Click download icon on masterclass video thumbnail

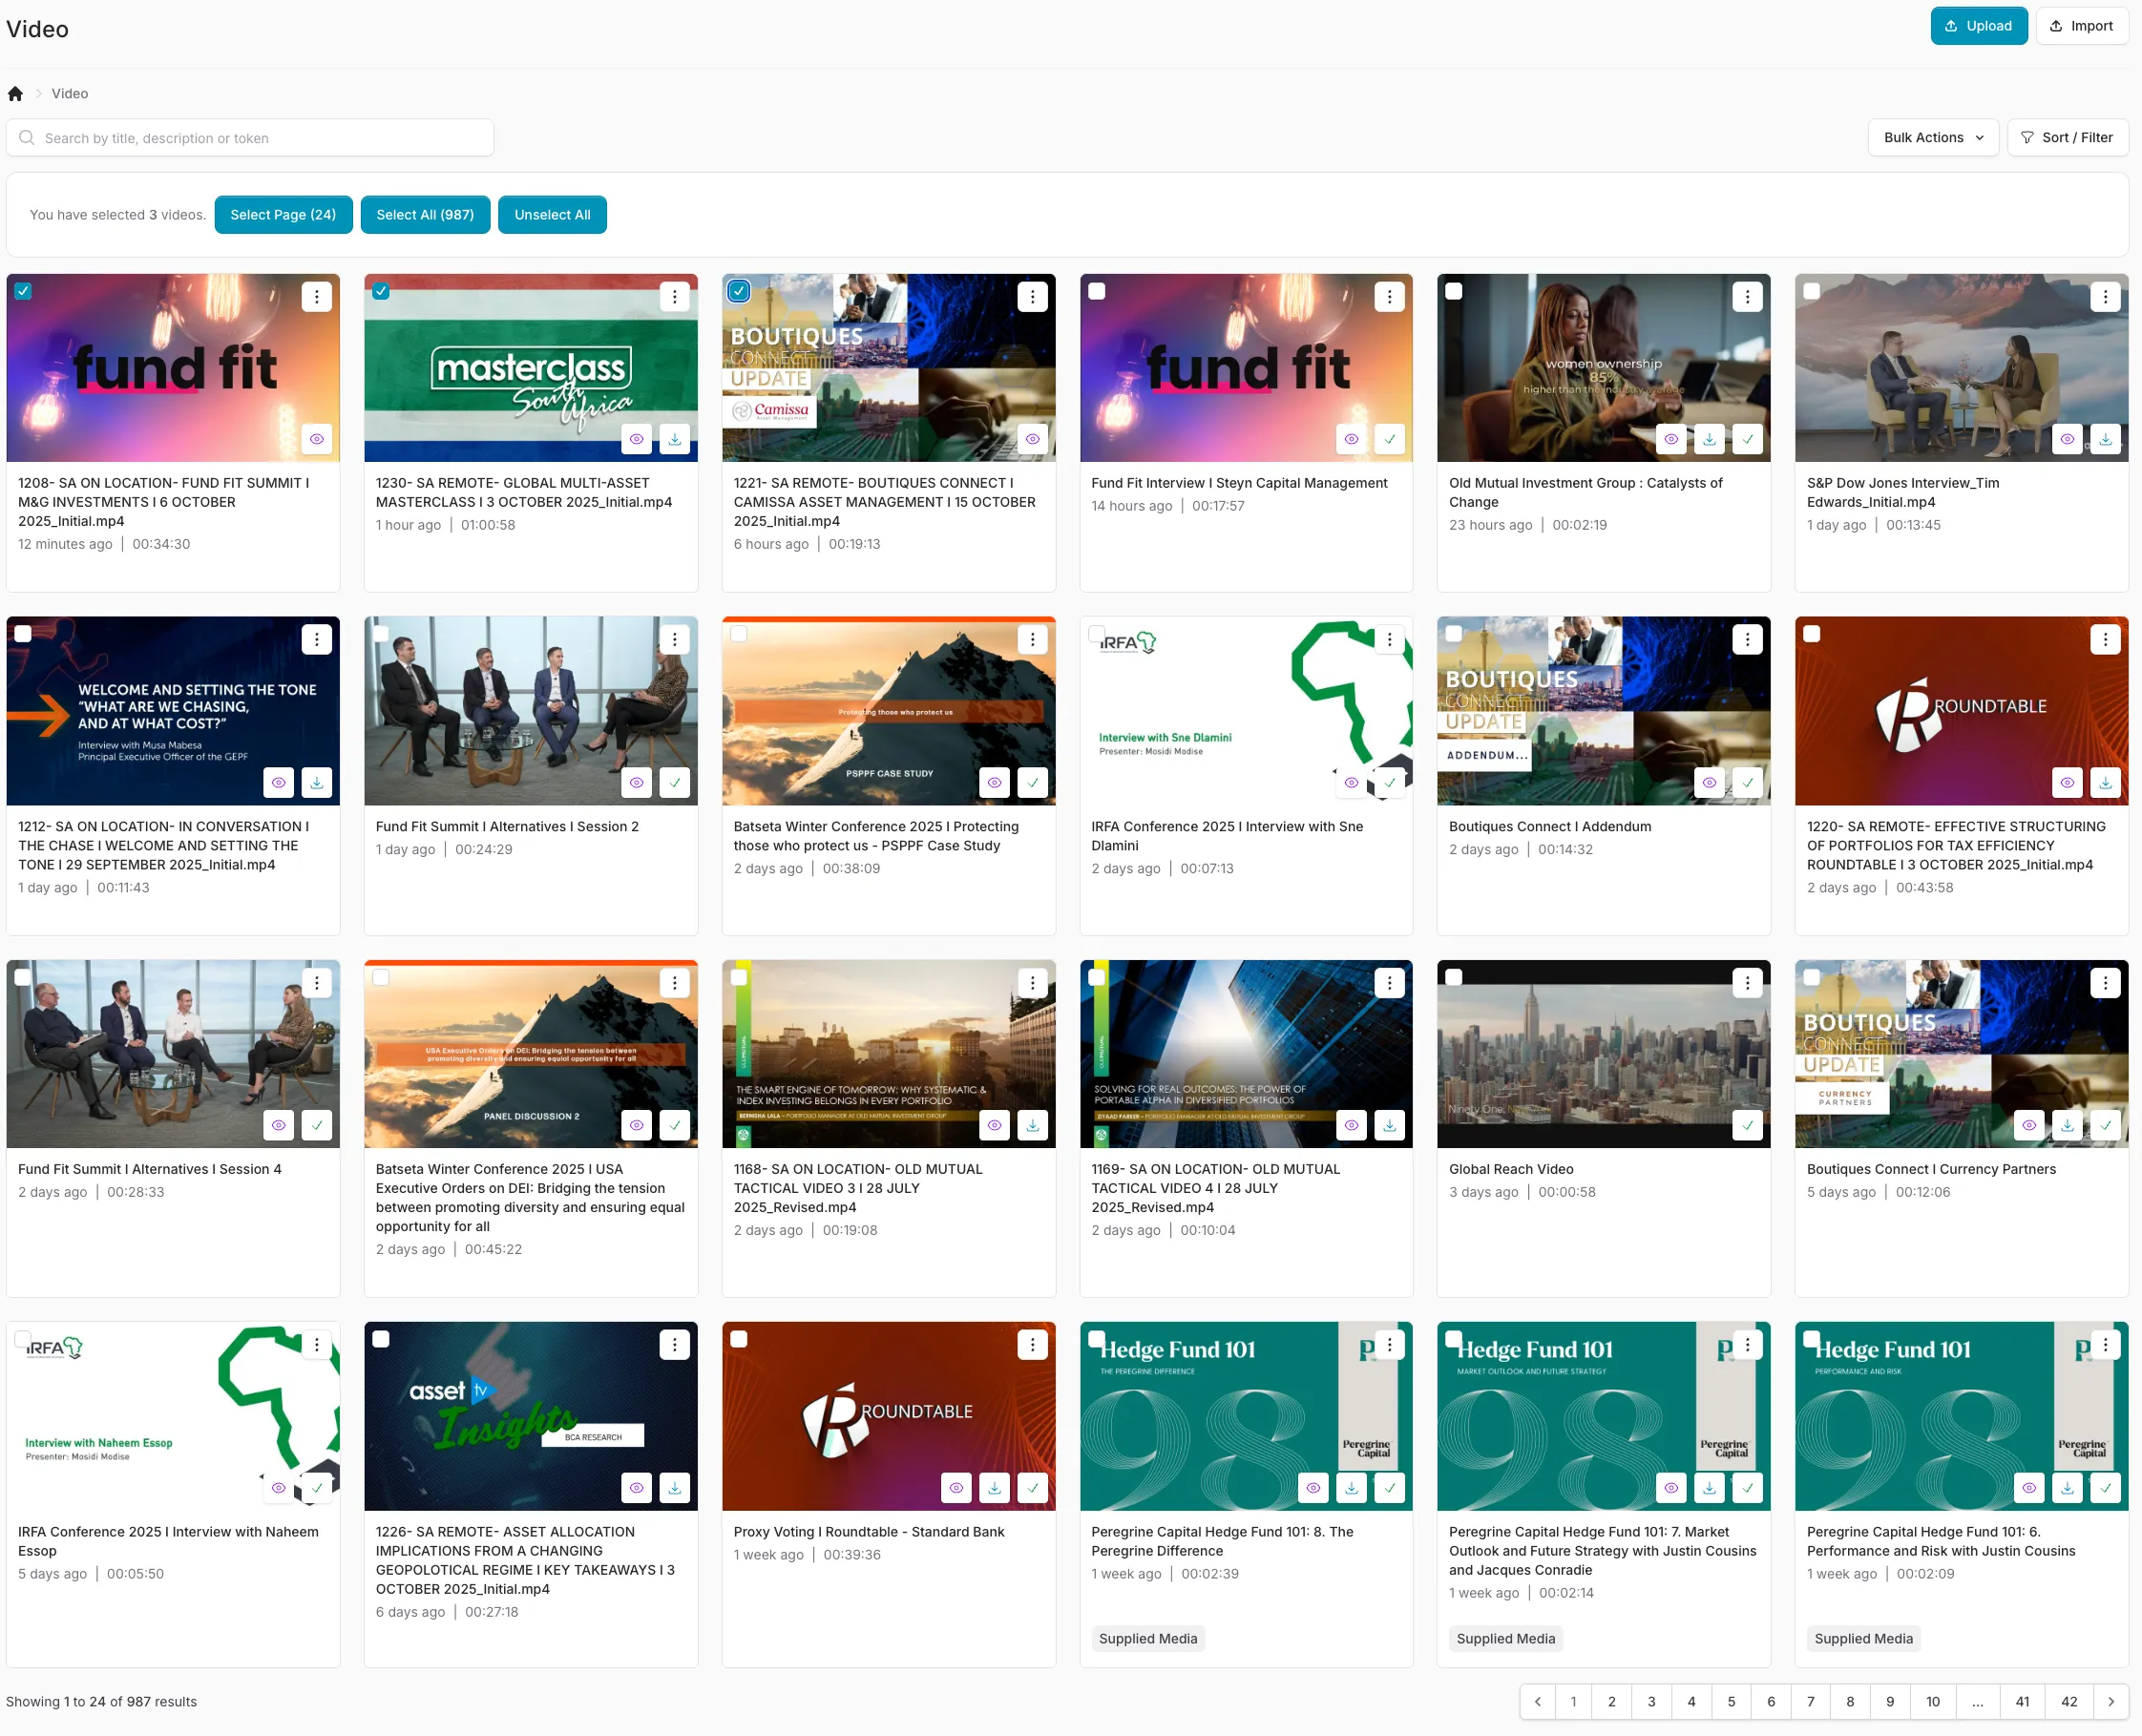click(675, 439)
